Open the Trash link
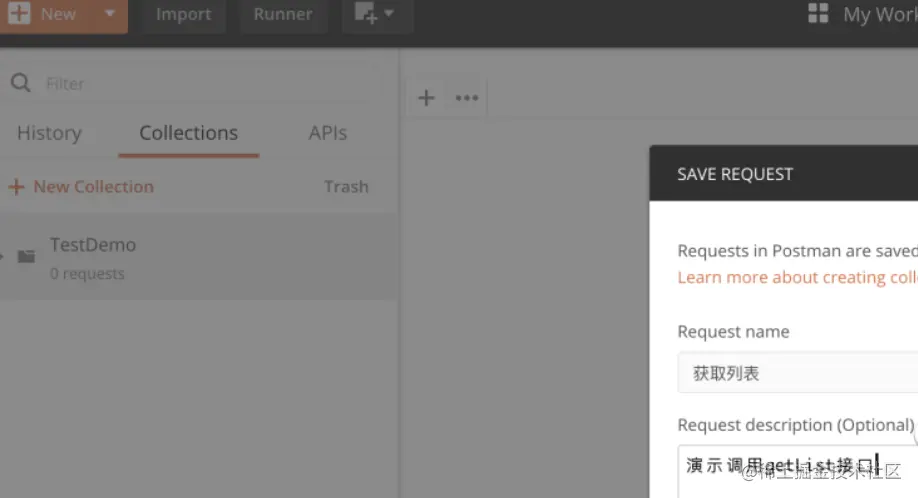This screenshot has height=498, width=918. pyautogui.click(x=346, y=187)
